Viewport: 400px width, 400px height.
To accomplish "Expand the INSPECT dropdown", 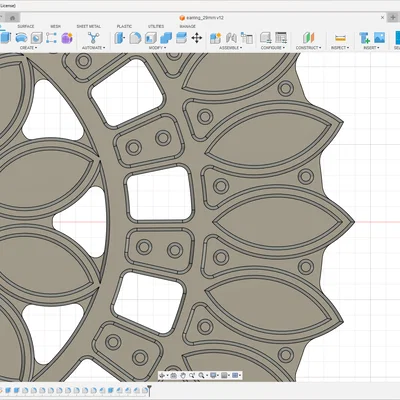I will pyautogui.click(x=340, y=48).
